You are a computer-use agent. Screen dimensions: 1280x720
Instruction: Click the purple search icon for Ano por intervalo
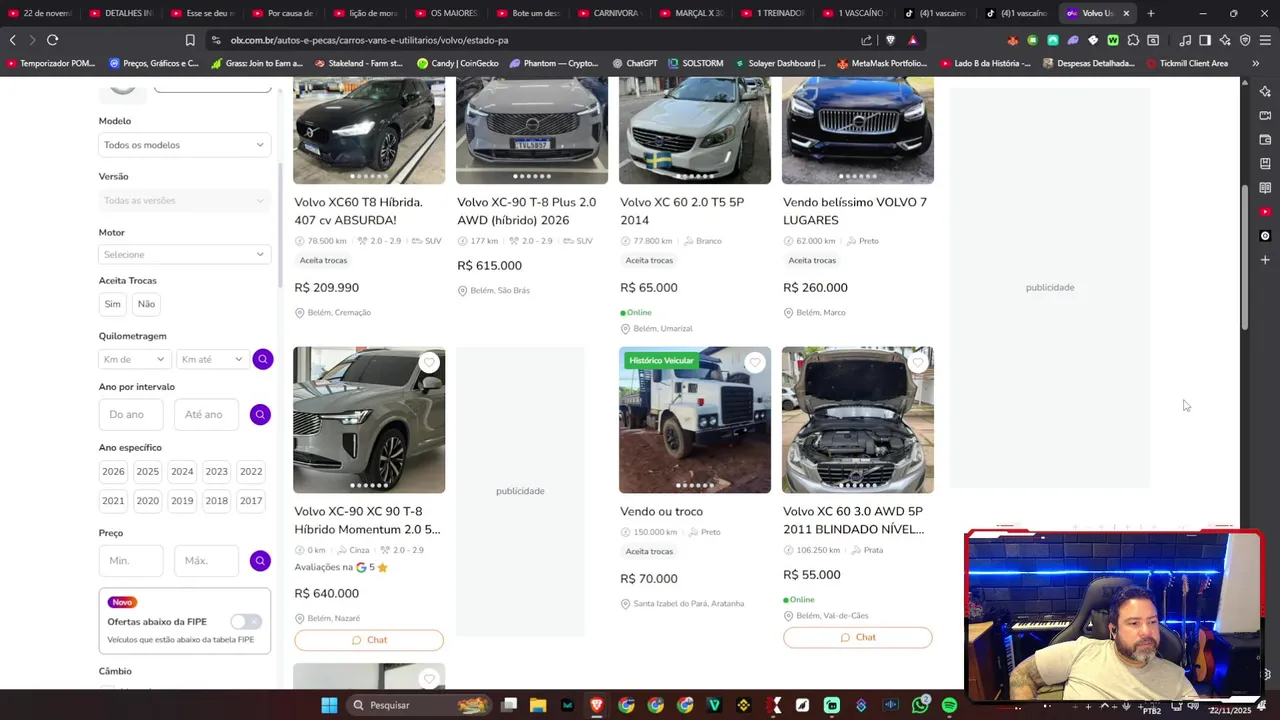(x=260, y=414)
